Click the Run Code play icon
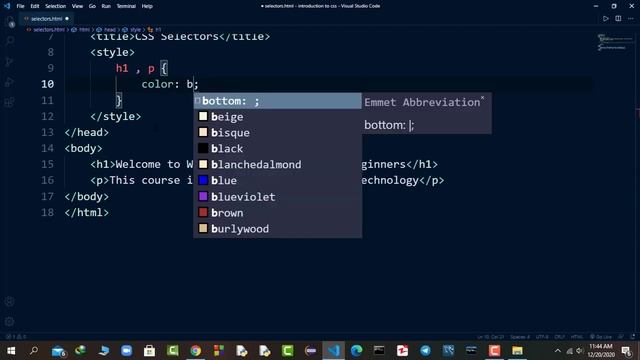Screen dimensions: 640x360 tap(606, 19)
